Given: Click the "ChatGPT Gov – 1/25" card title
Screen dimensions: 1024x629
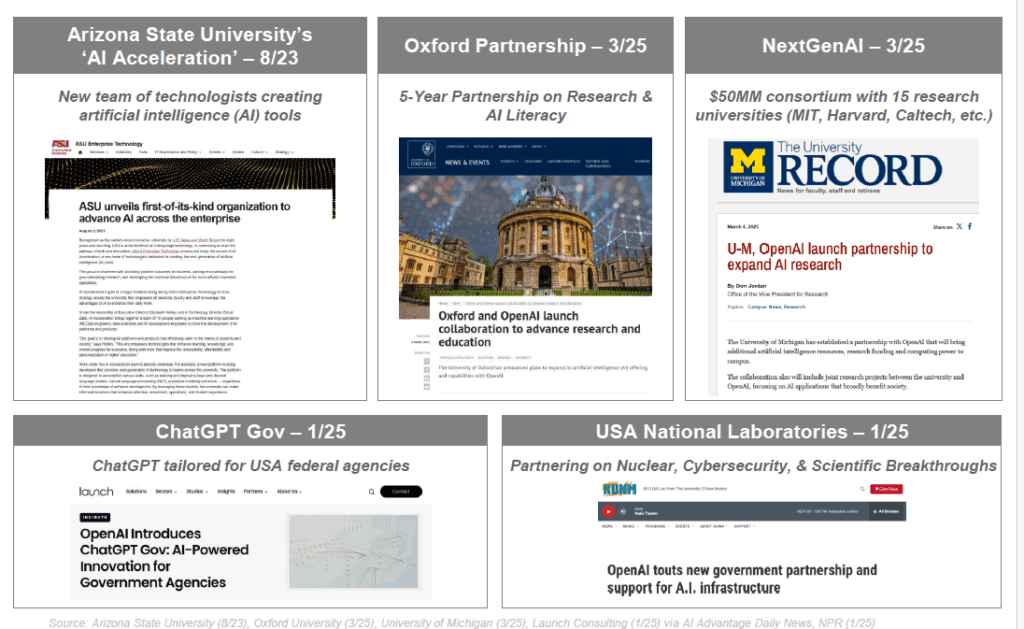Looking at the screenshot, I should (x=251, y=432).
